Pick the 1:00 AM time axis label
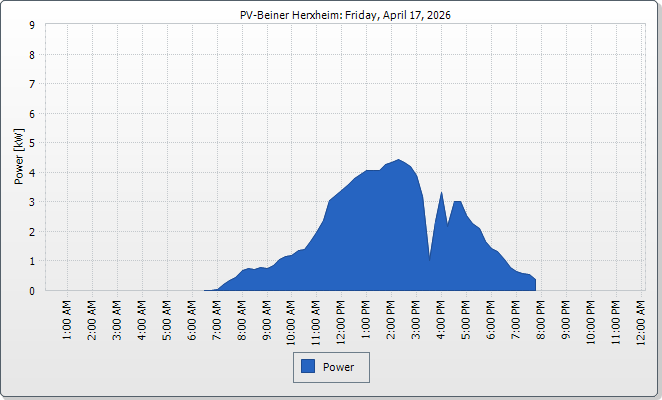Viewport: 662px width, 400px height. (x=68, y=319)
